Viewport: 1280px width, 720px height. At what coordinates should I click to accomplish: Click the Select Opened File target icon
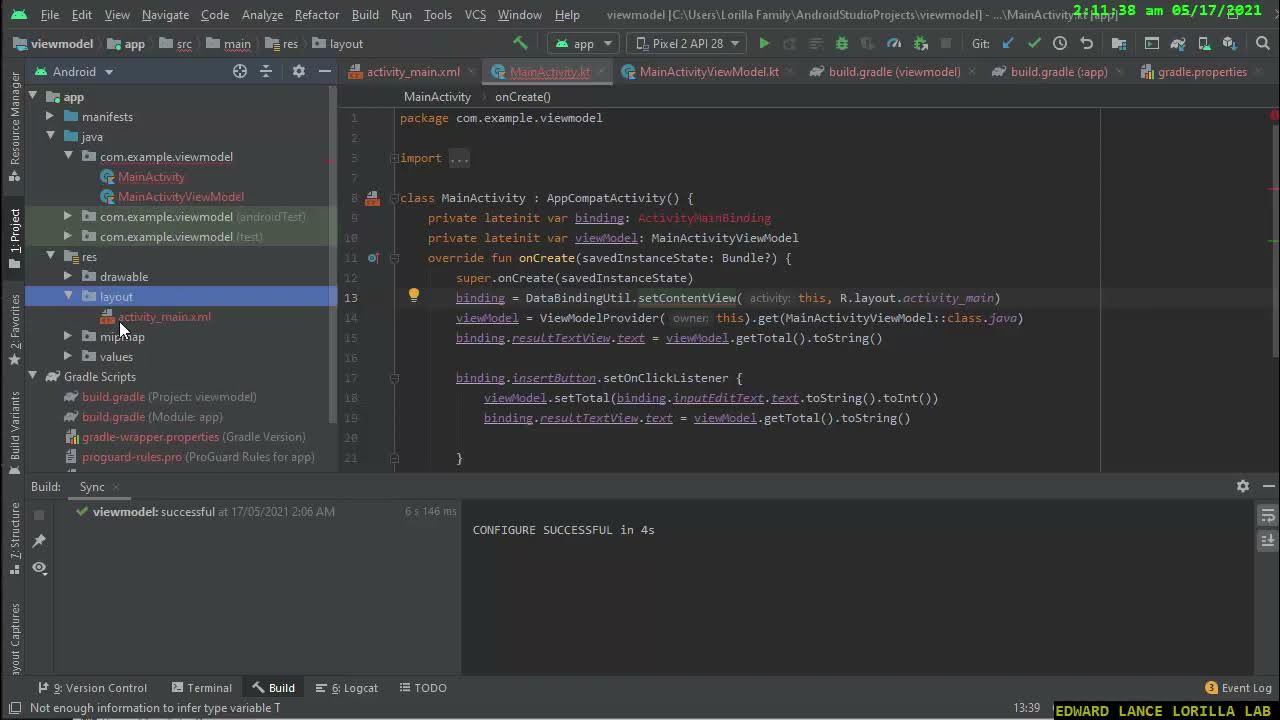tap(240, 71)
